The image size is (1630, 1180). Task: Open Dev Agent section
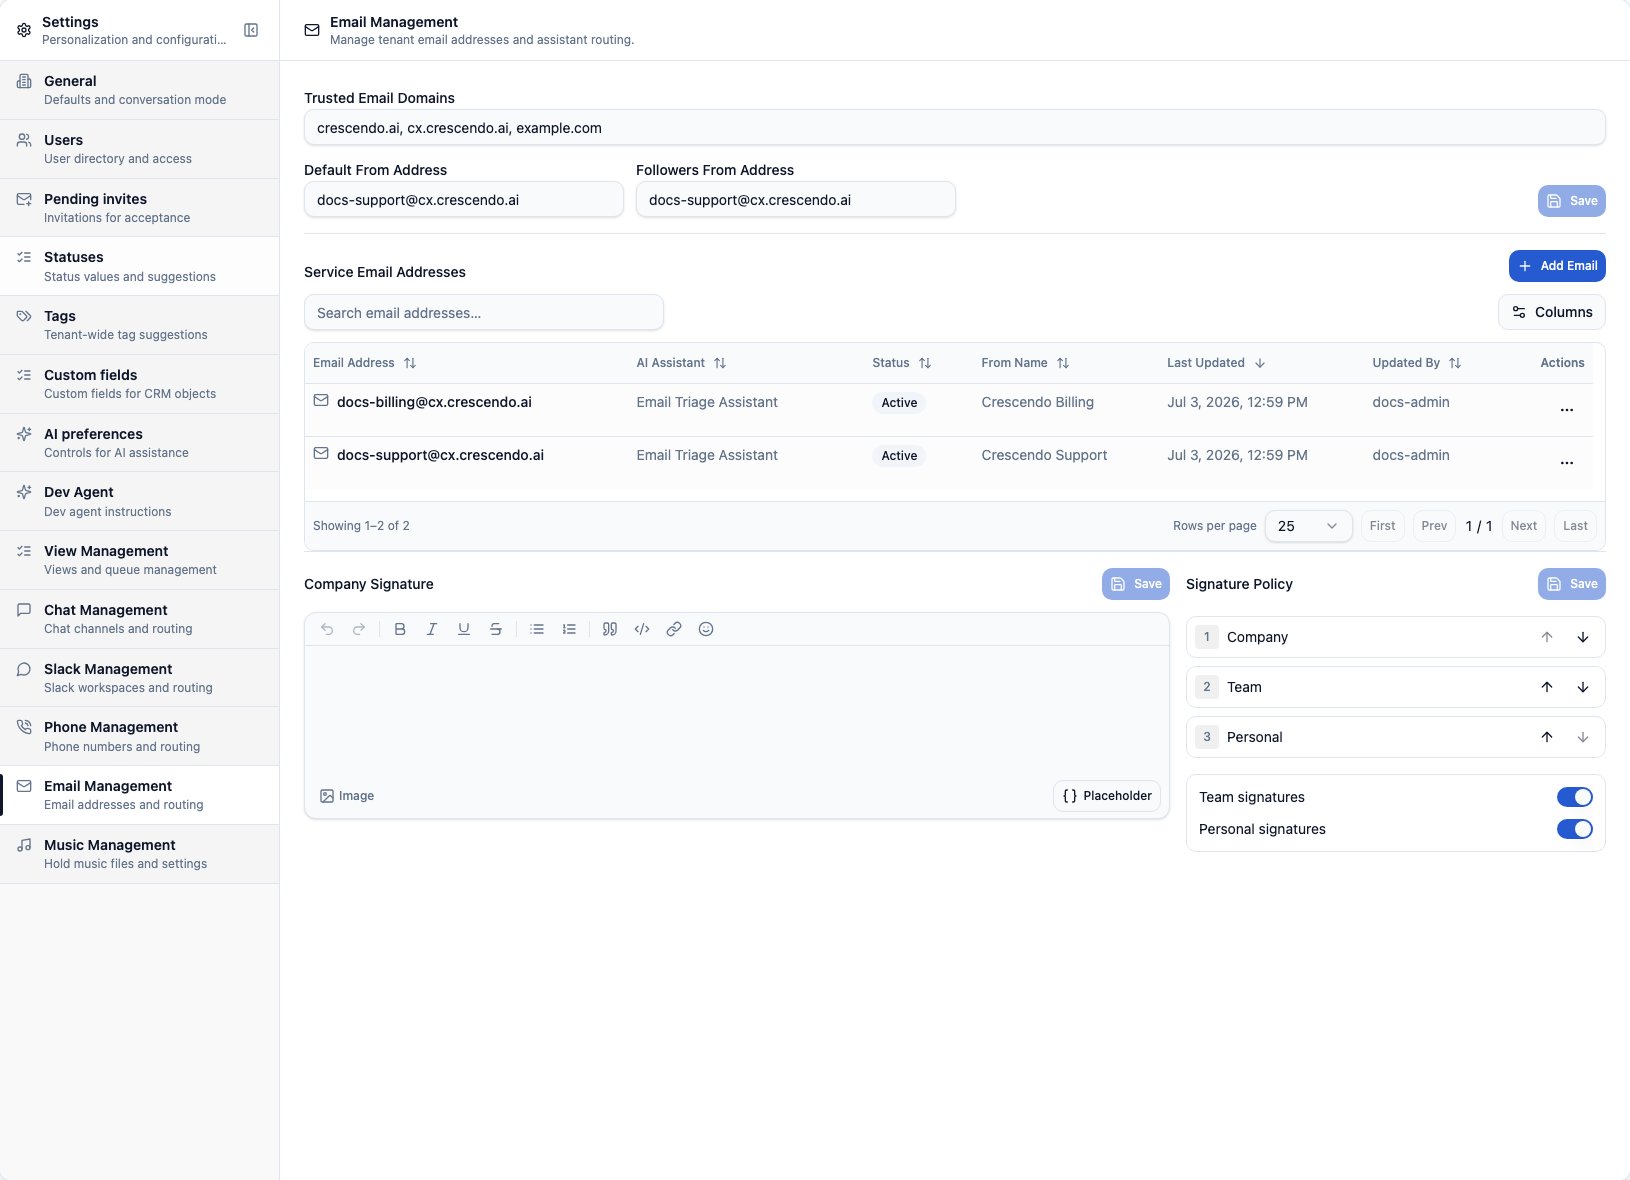[139, 501]
